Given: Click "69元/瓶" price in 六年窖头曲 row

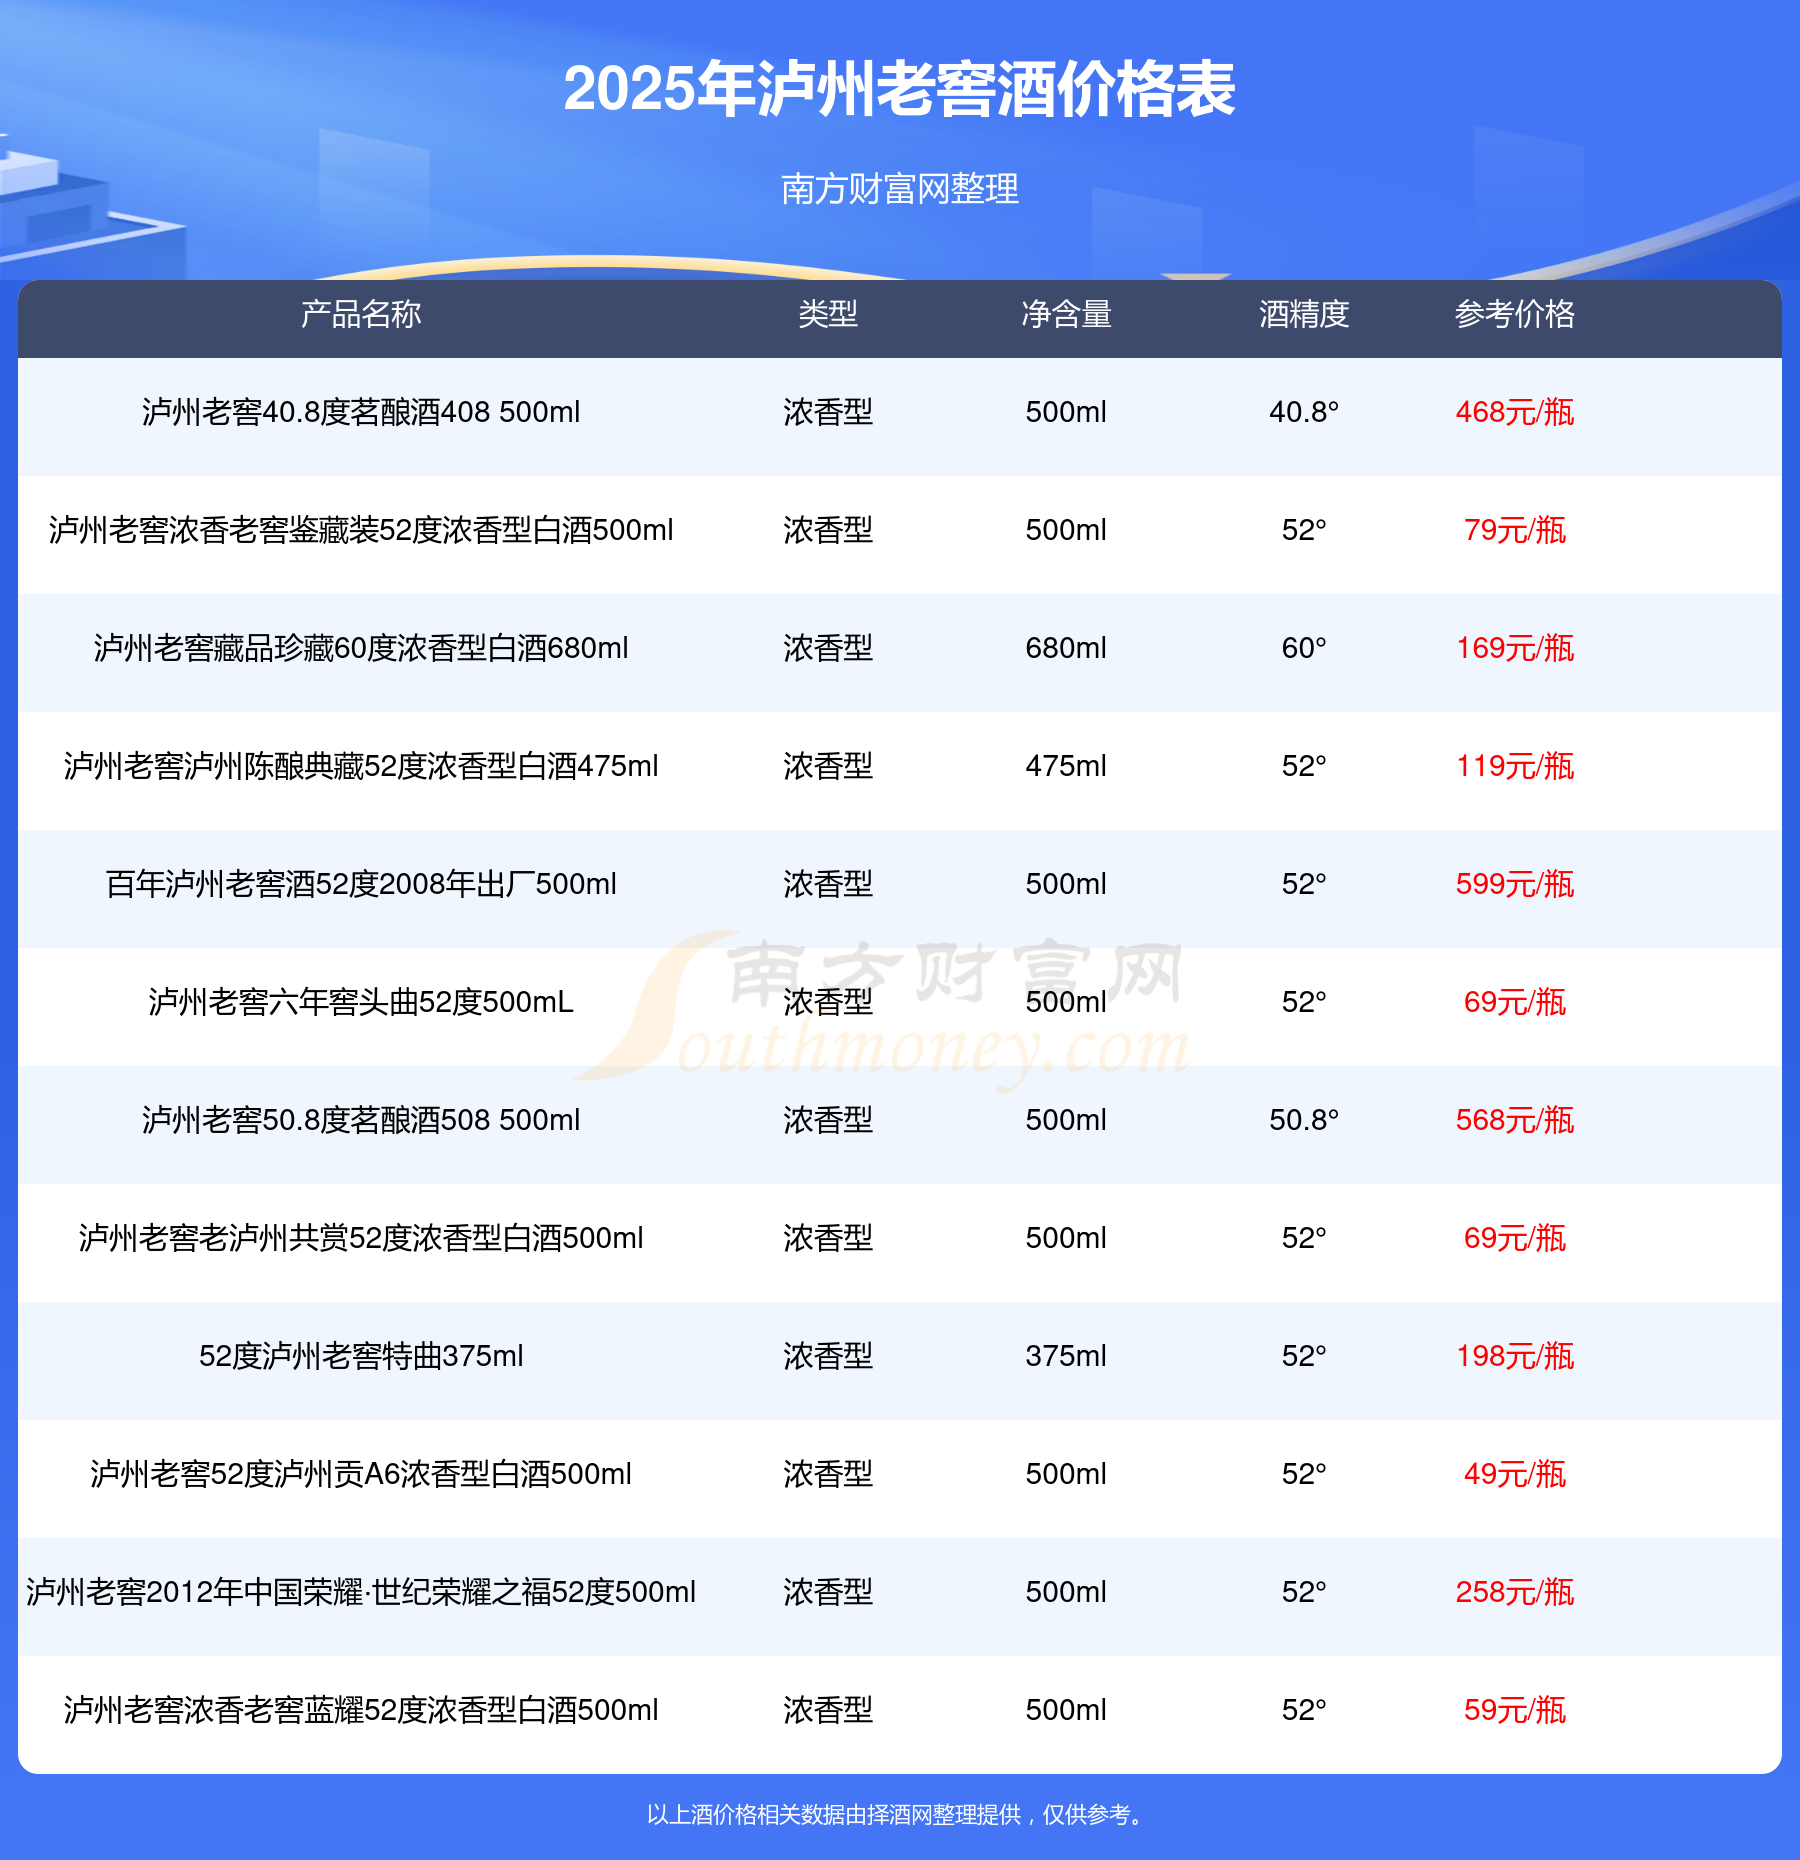Looking at the screenshot, I should click(1515, 1002).
